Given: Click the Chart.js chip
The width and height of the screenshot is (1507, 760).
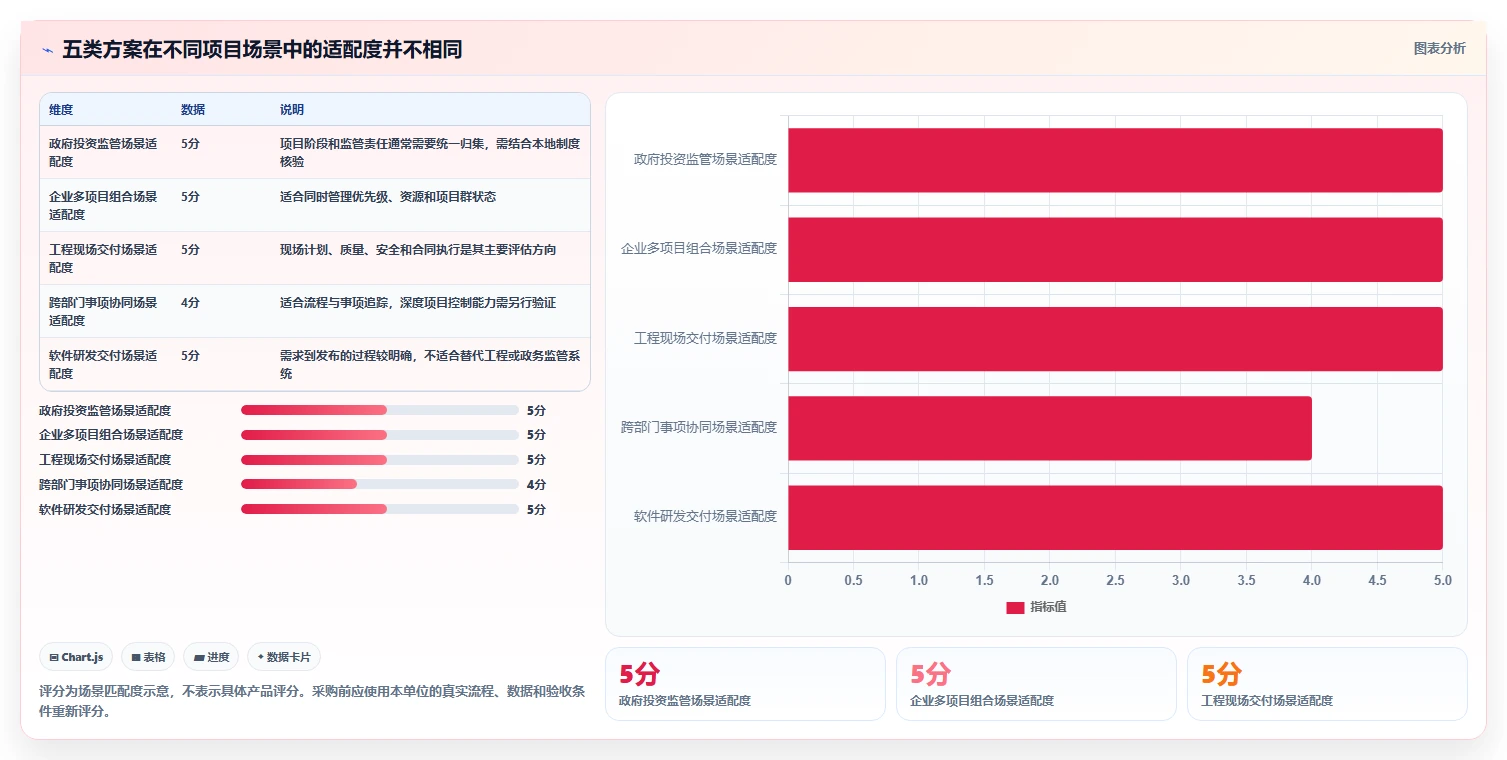Looking at the screenshot, I should 77,657.
